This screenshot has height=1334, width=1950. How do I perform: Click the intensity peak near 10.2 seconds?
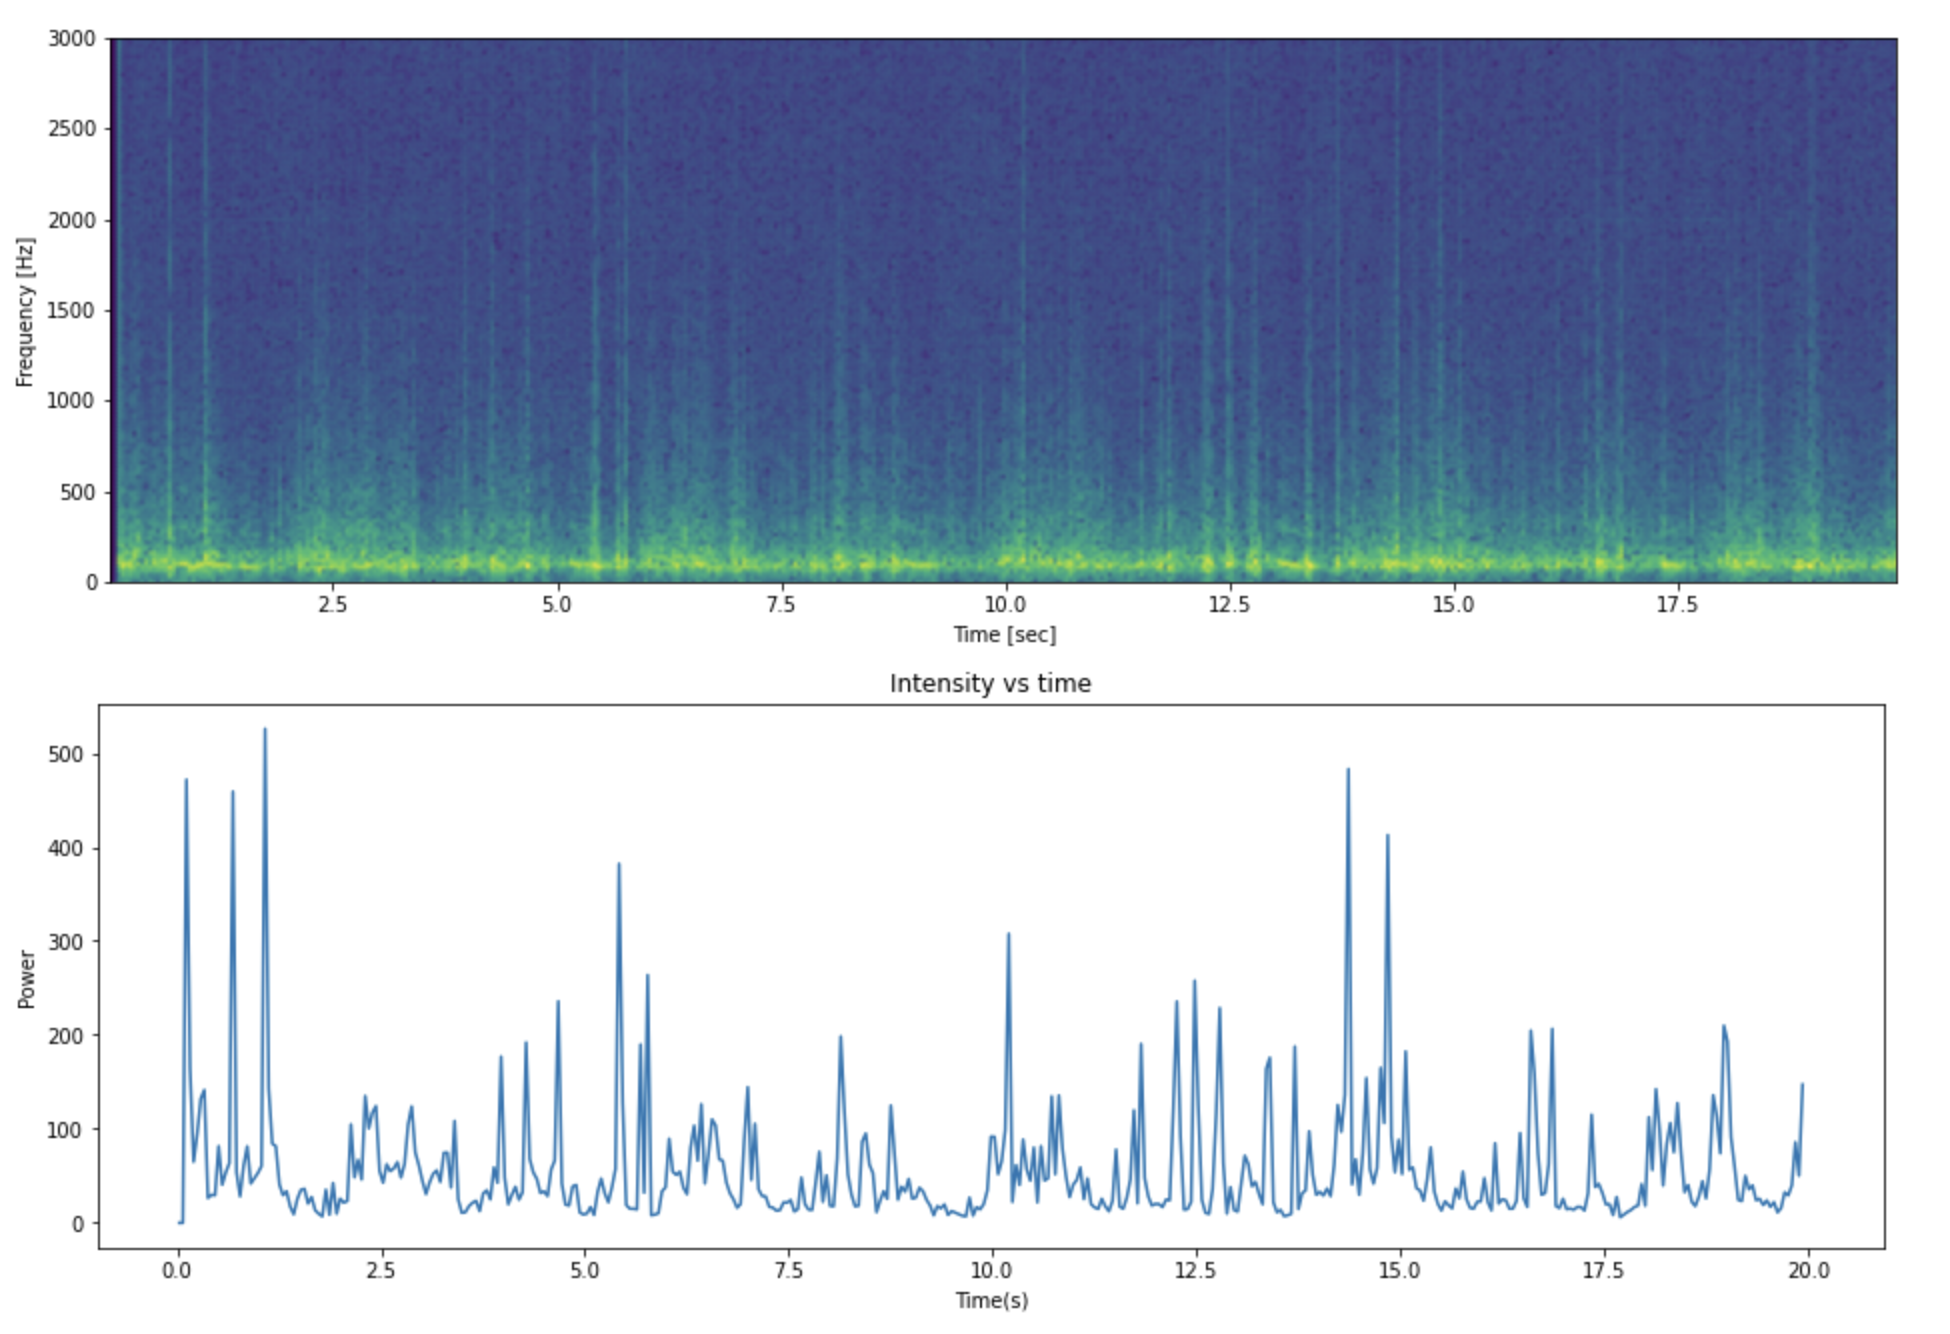(1008, 936)
